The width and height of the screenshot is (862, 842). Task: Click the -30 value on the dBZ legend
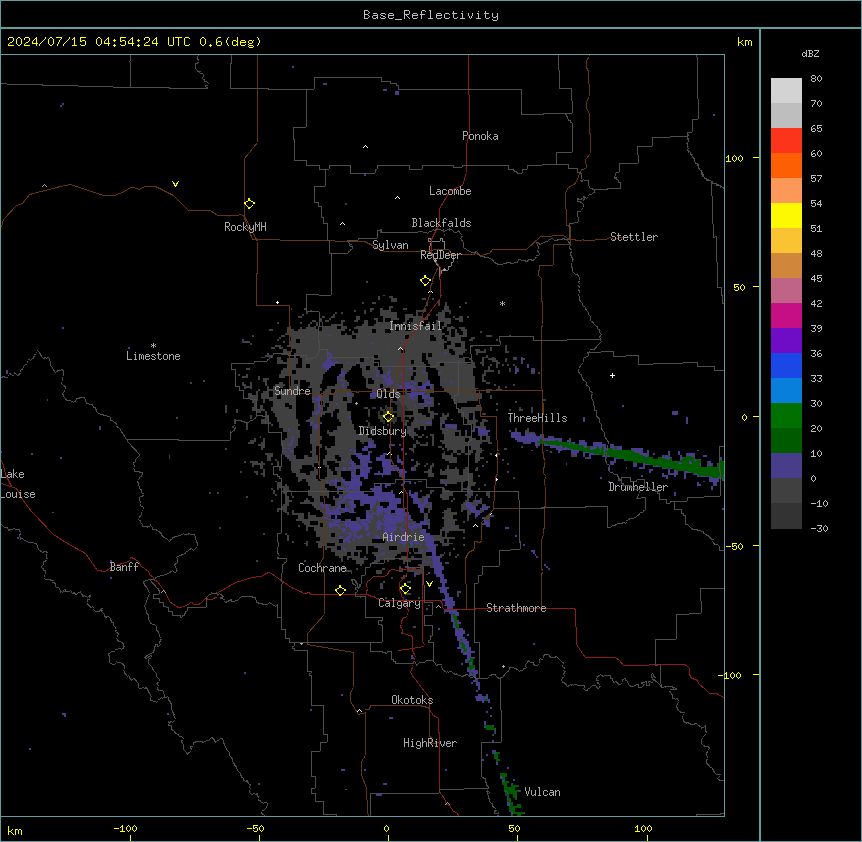pos(819,528)
